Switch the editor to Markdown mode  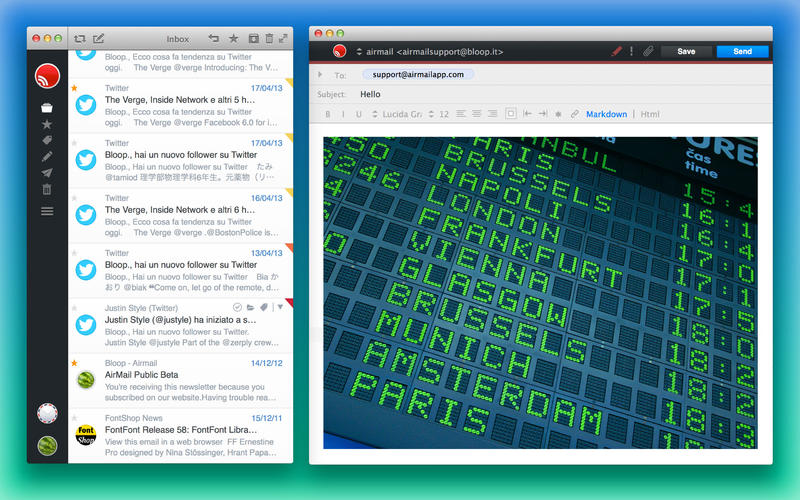606,114
